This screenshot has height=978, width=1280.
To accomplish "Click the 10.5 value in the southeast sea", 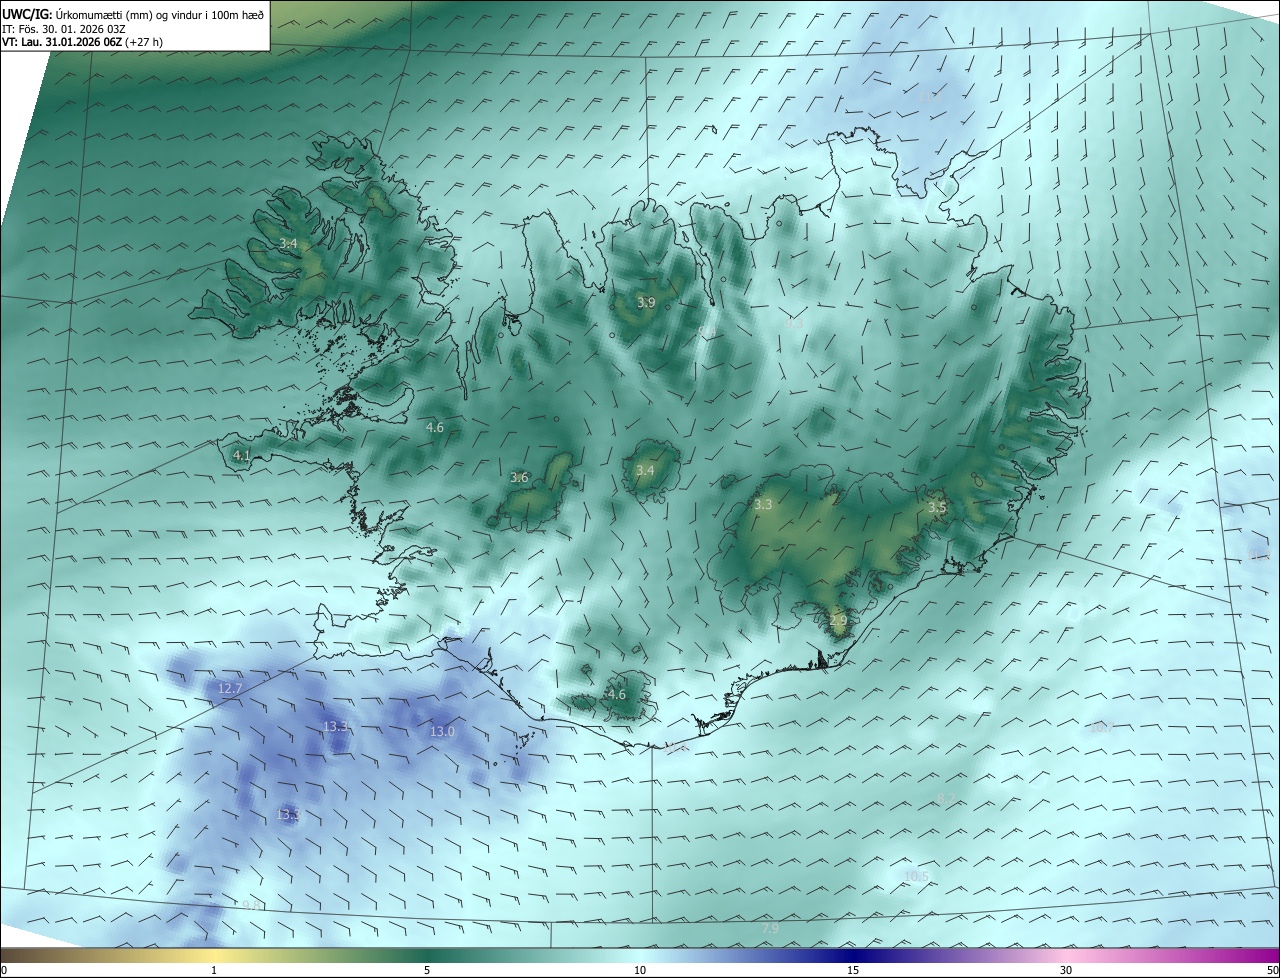I will (x=916, y=877).
